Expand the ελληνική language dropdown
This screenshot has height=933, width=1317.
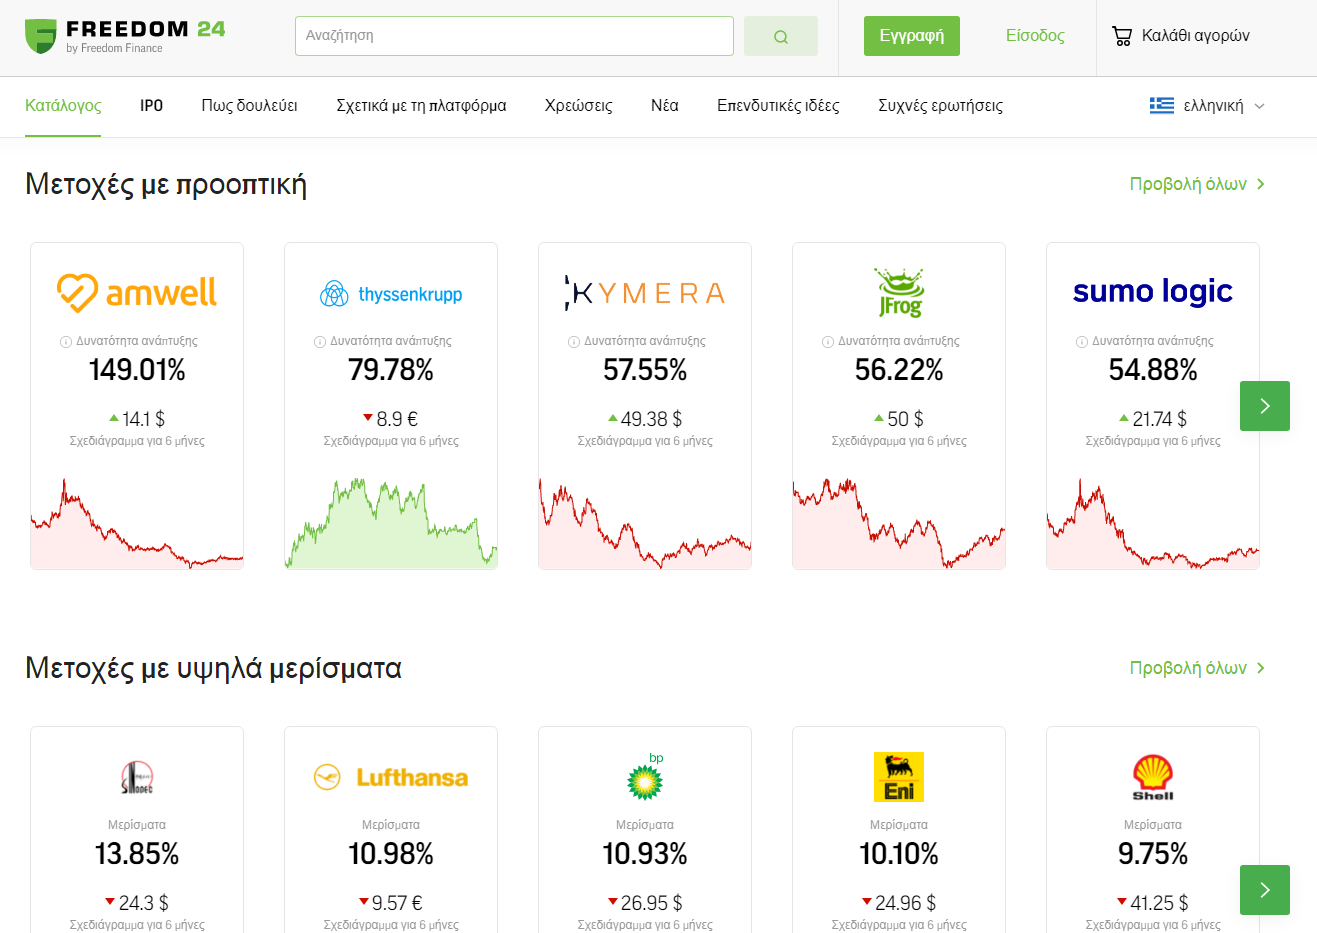[x=1207, y=106]
